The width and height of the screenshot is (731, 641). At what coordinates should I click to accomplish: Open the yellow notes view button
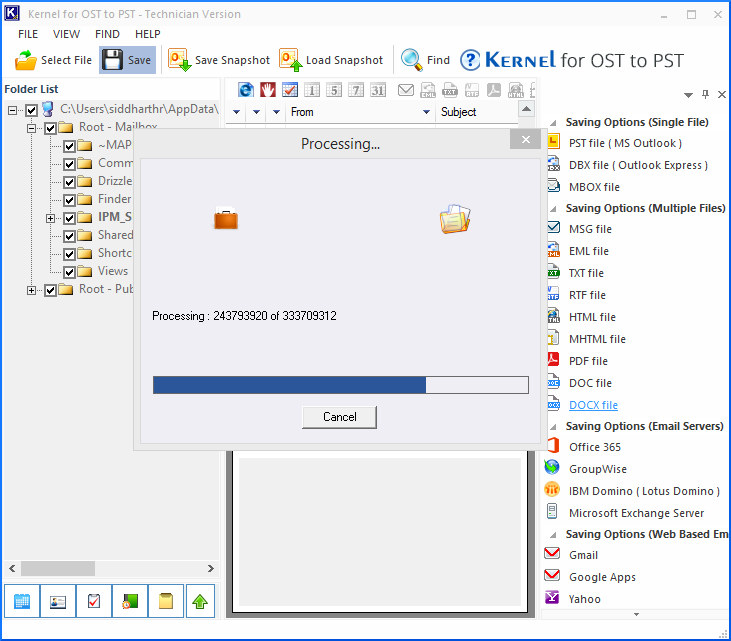coord(166,601)
